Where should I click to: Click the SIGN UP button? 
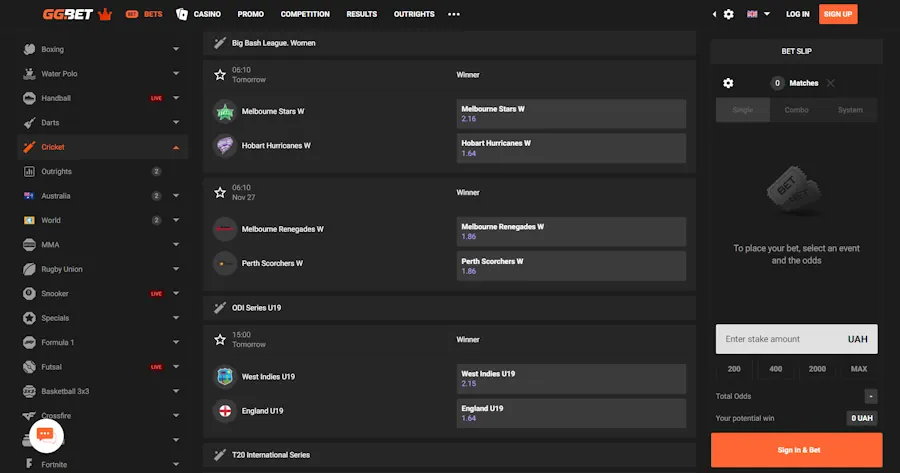click(x=838, y=14)
